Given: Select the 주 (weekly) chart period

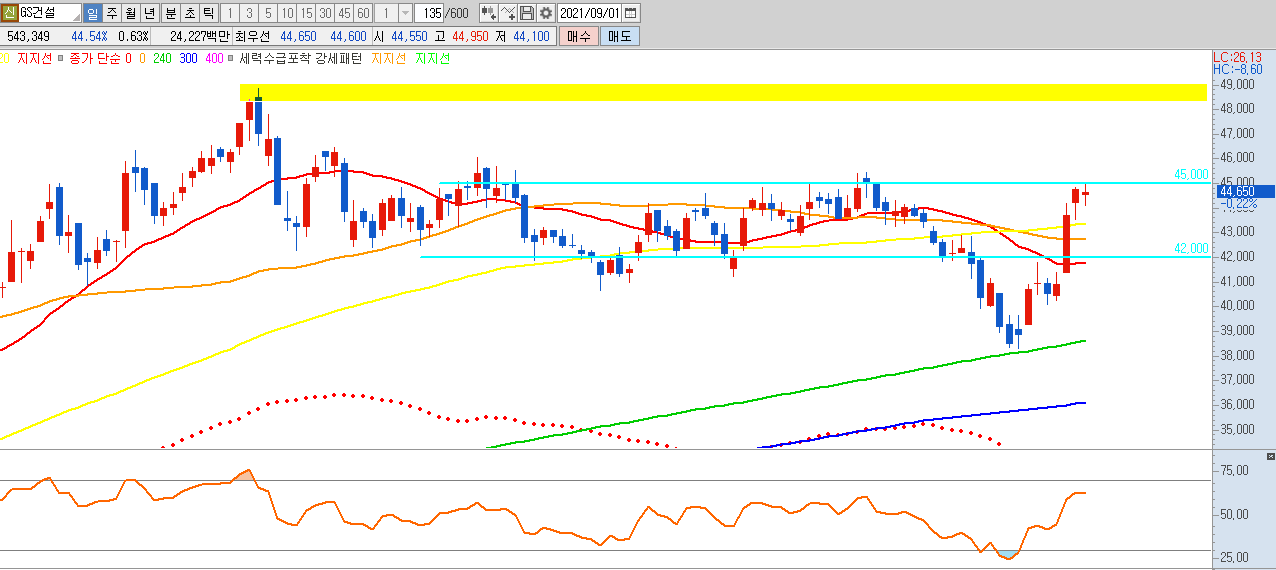Looking at the screenshot, I should (111, 13).
